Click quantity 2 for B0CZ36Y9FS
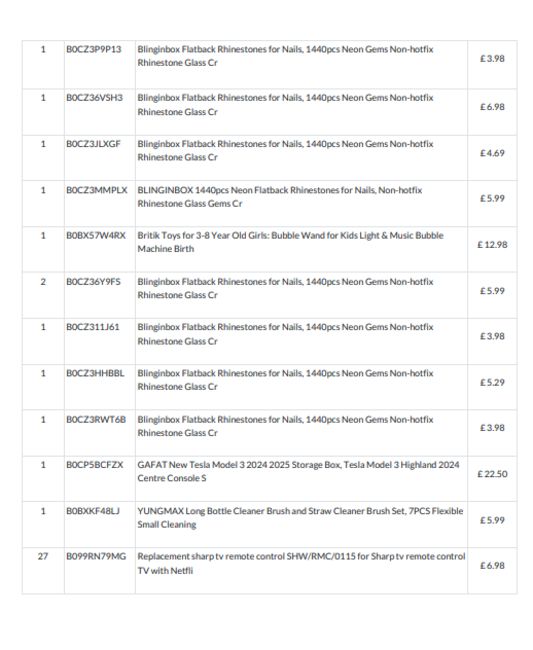 [43, 282]
